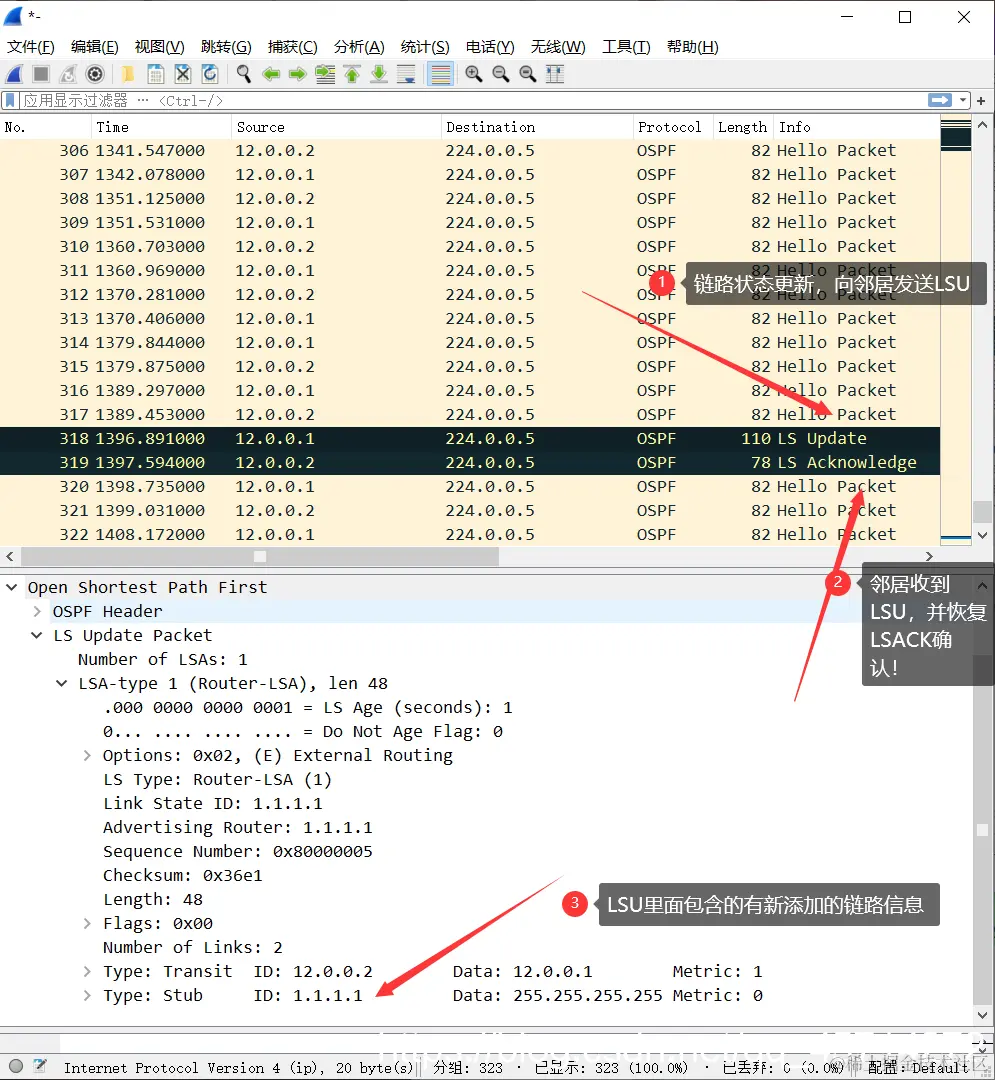Expand the Type Stub link entry
This screenshot has width=995, height=1080.
(87, 996)
